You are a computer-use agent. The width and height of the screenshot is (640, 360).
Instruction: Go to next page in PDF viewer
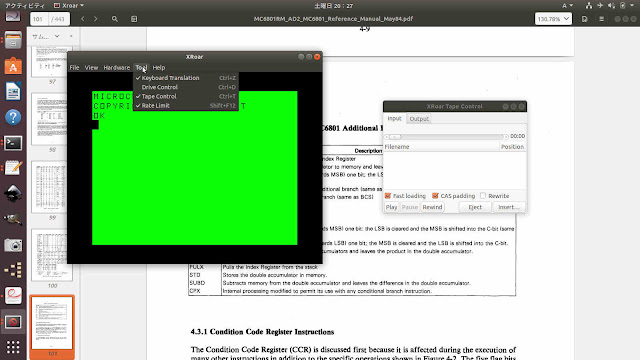96,19
